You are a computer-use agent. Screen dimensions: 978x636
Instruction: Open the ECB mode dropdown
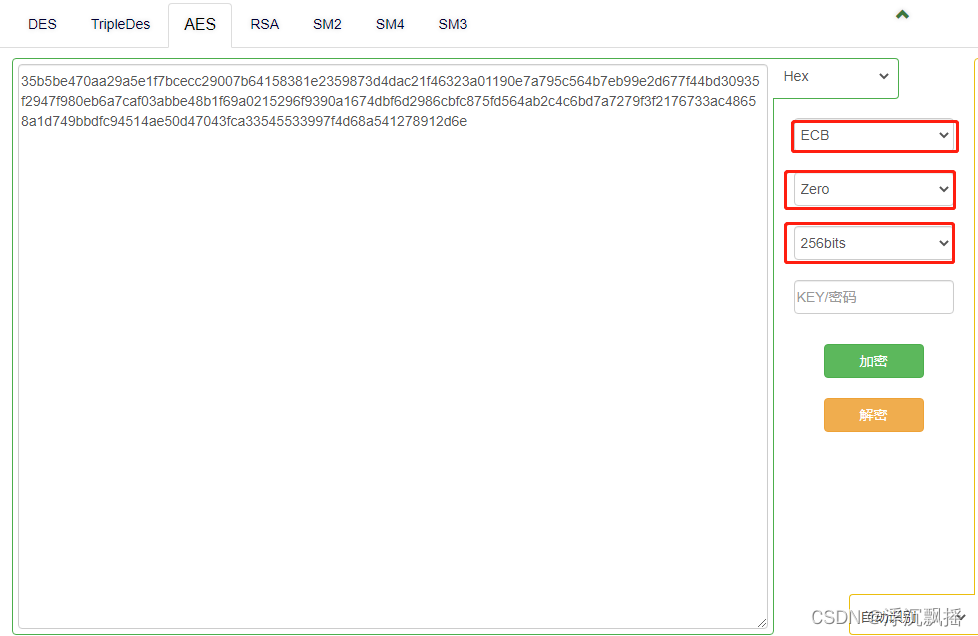[x=874, y=135]
